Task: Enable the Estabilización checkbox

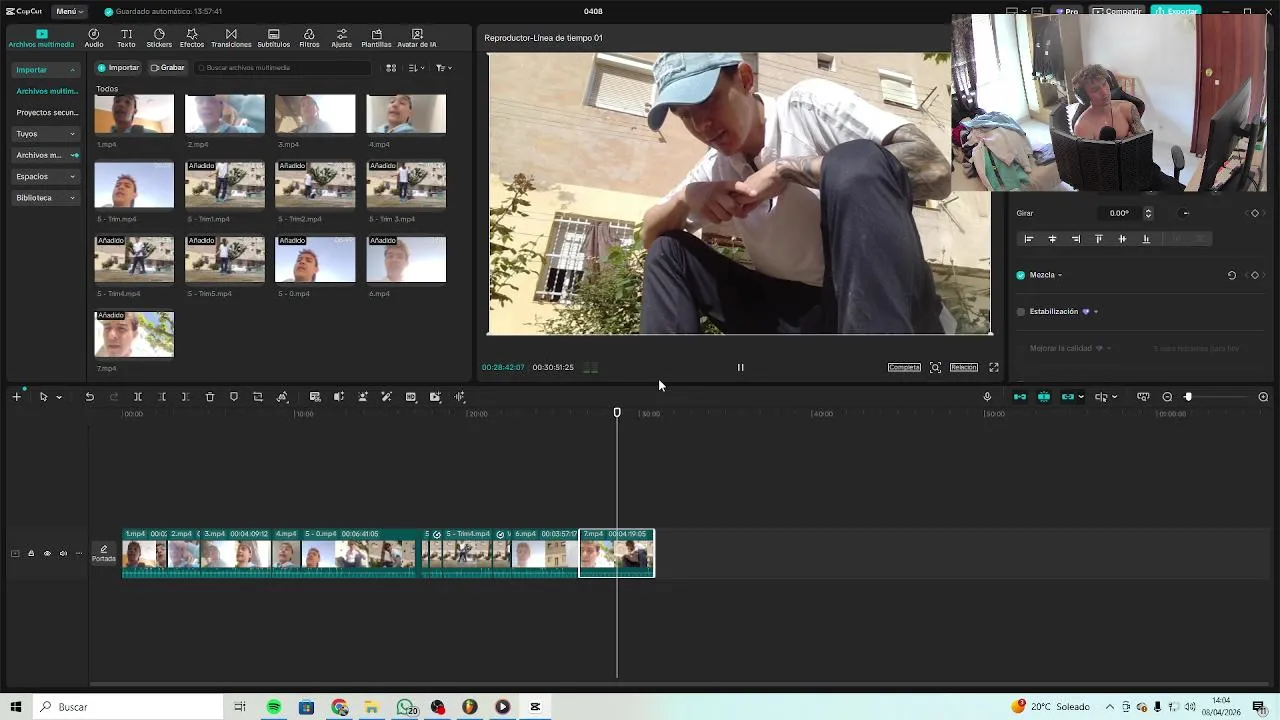Action: [x=1020, y=311]
